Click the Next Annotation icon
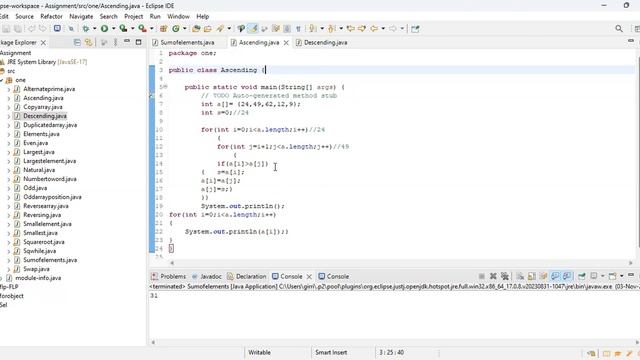Screen dimensions: 640x360 (313, 29)
